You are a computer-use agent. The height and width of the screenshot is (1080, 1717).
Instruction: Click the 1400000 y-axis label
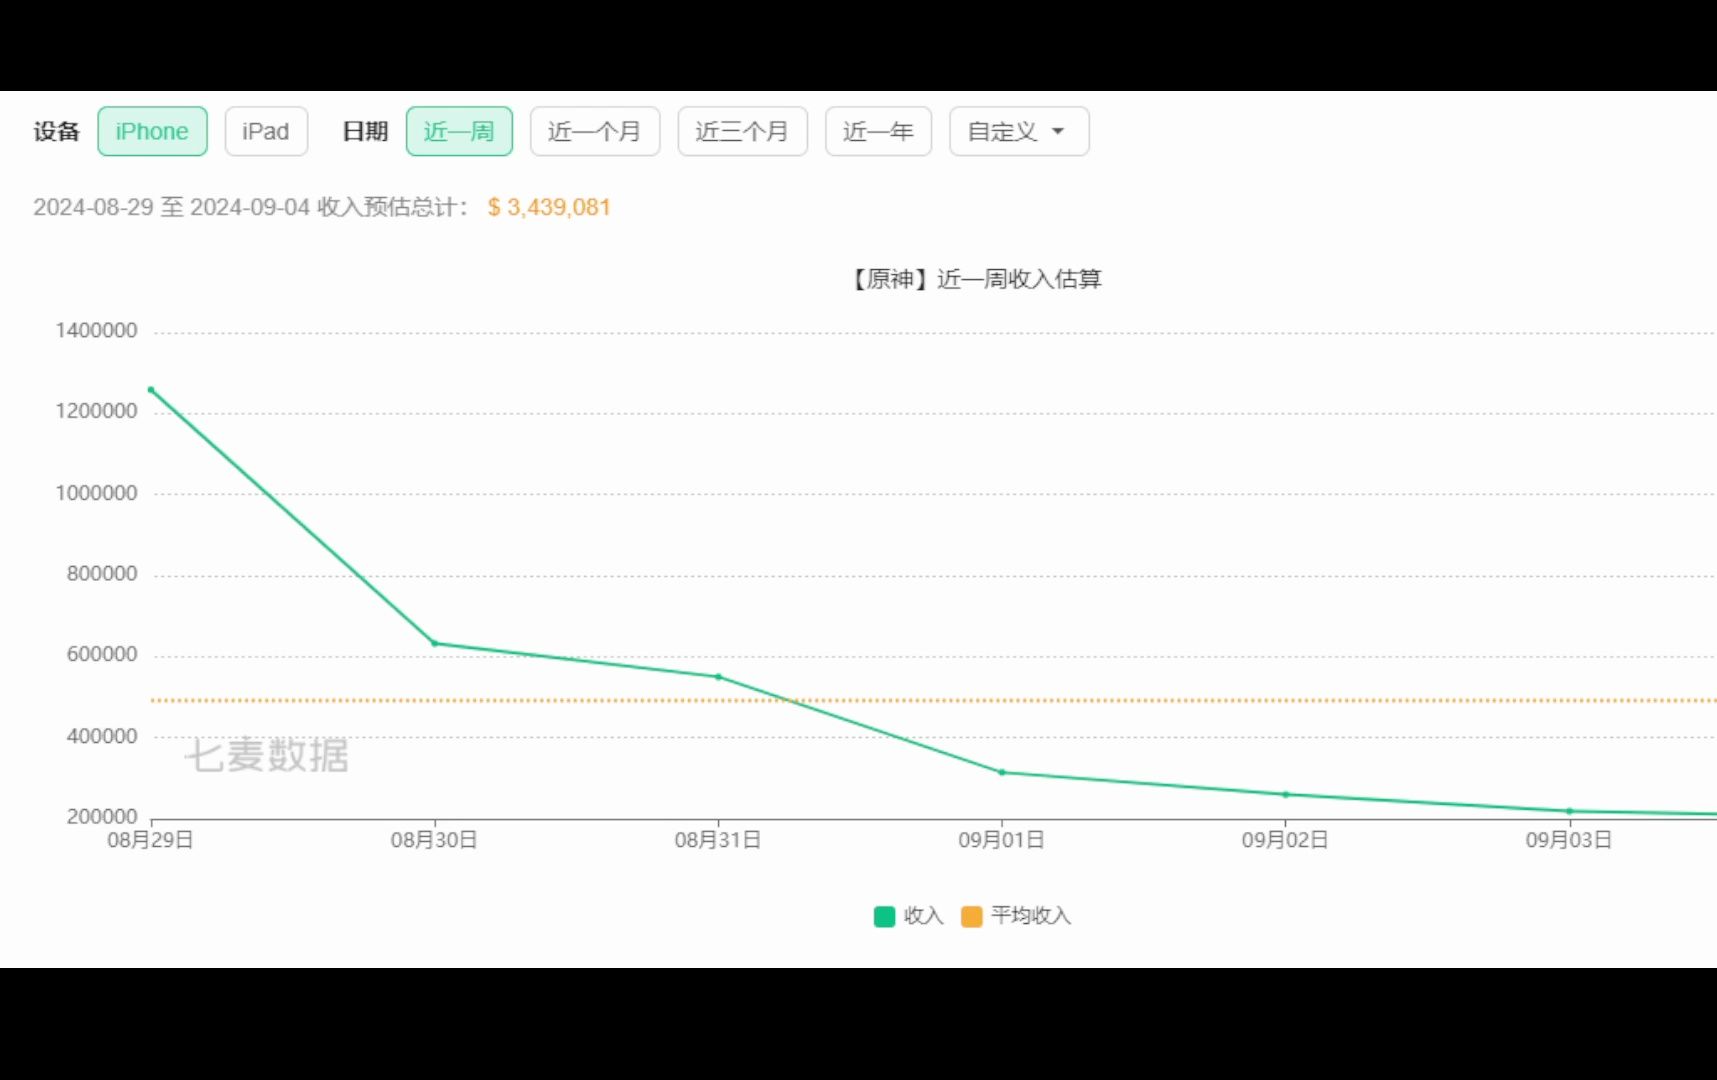click(x=97, y=331)
